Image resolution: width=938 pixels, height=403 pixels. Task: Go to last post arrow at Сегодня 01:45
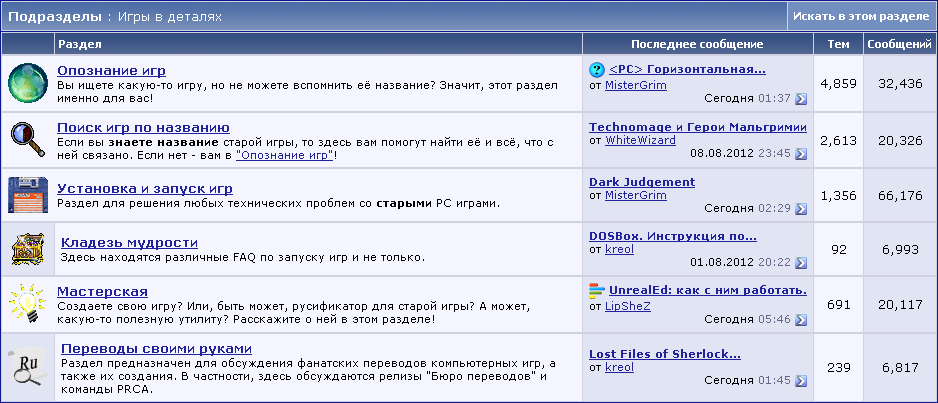[801, 381]
